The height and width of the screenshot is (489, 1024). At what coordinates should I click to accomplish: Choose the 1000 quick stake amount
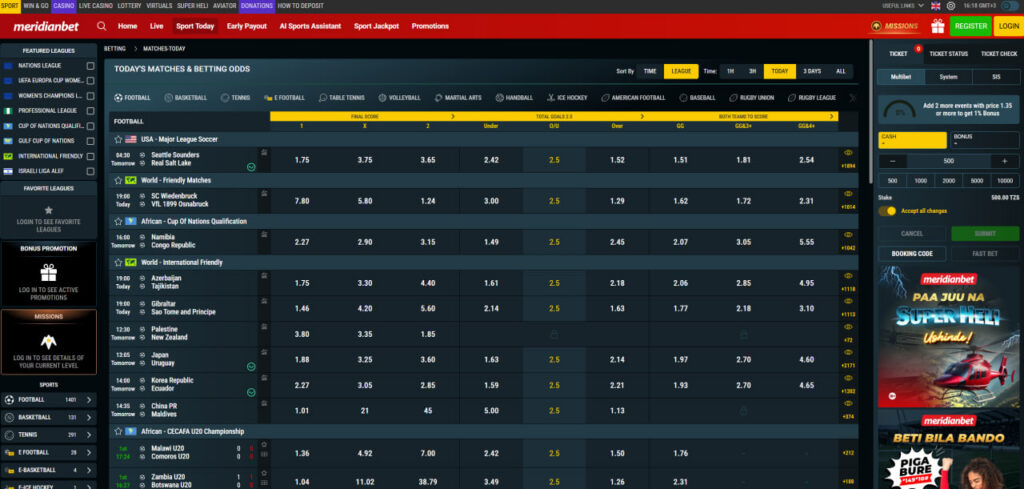(920, 181)
